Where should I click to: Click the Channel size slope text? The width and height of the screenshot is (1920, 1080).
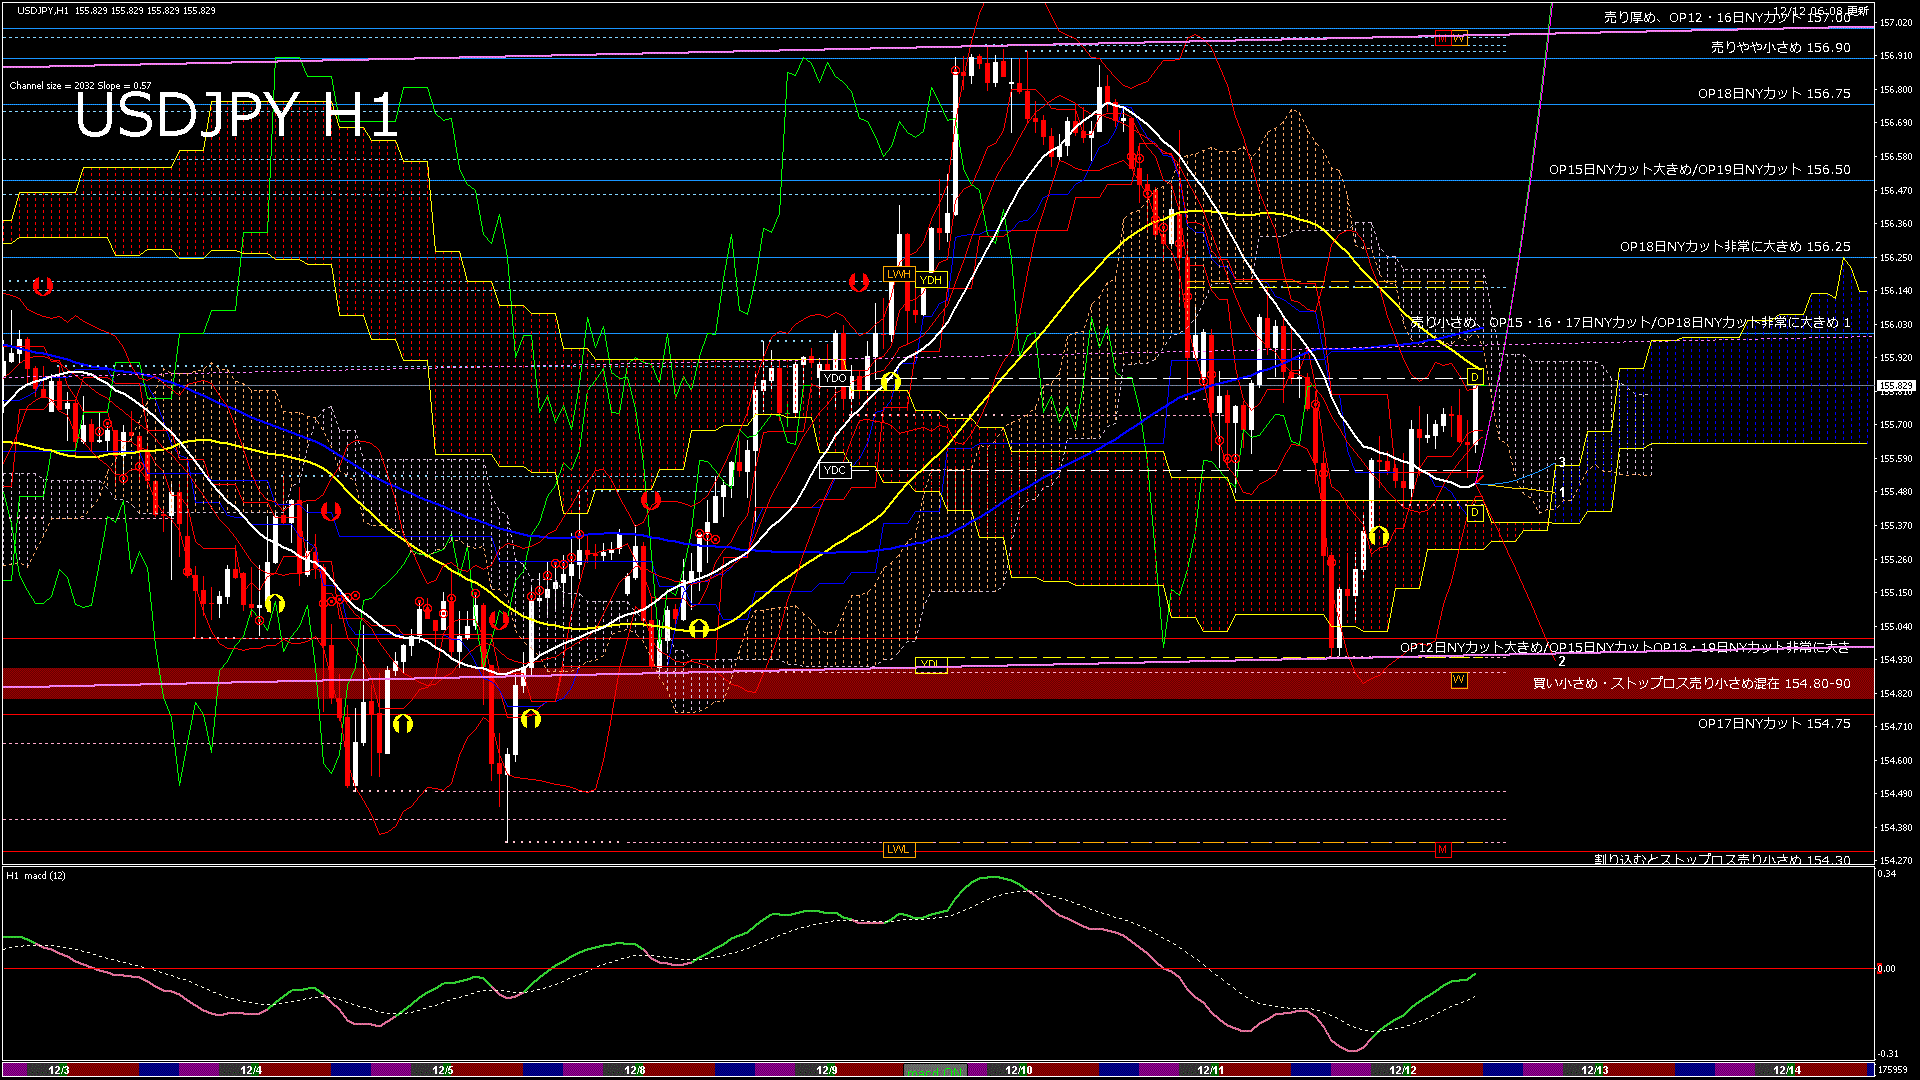pyautogui.click(x=80, y=86)
